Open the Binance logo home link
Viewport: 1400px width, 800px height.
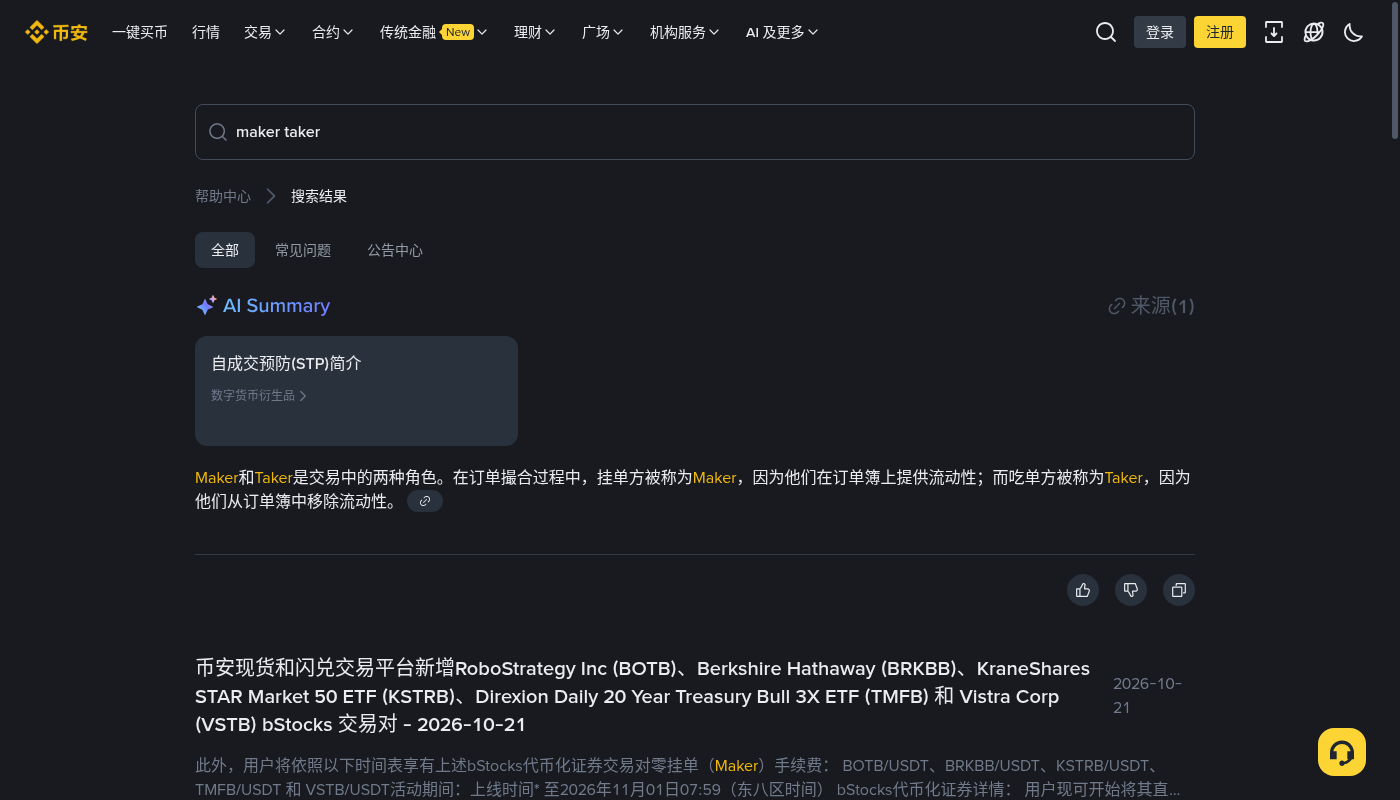coord(56,32)
